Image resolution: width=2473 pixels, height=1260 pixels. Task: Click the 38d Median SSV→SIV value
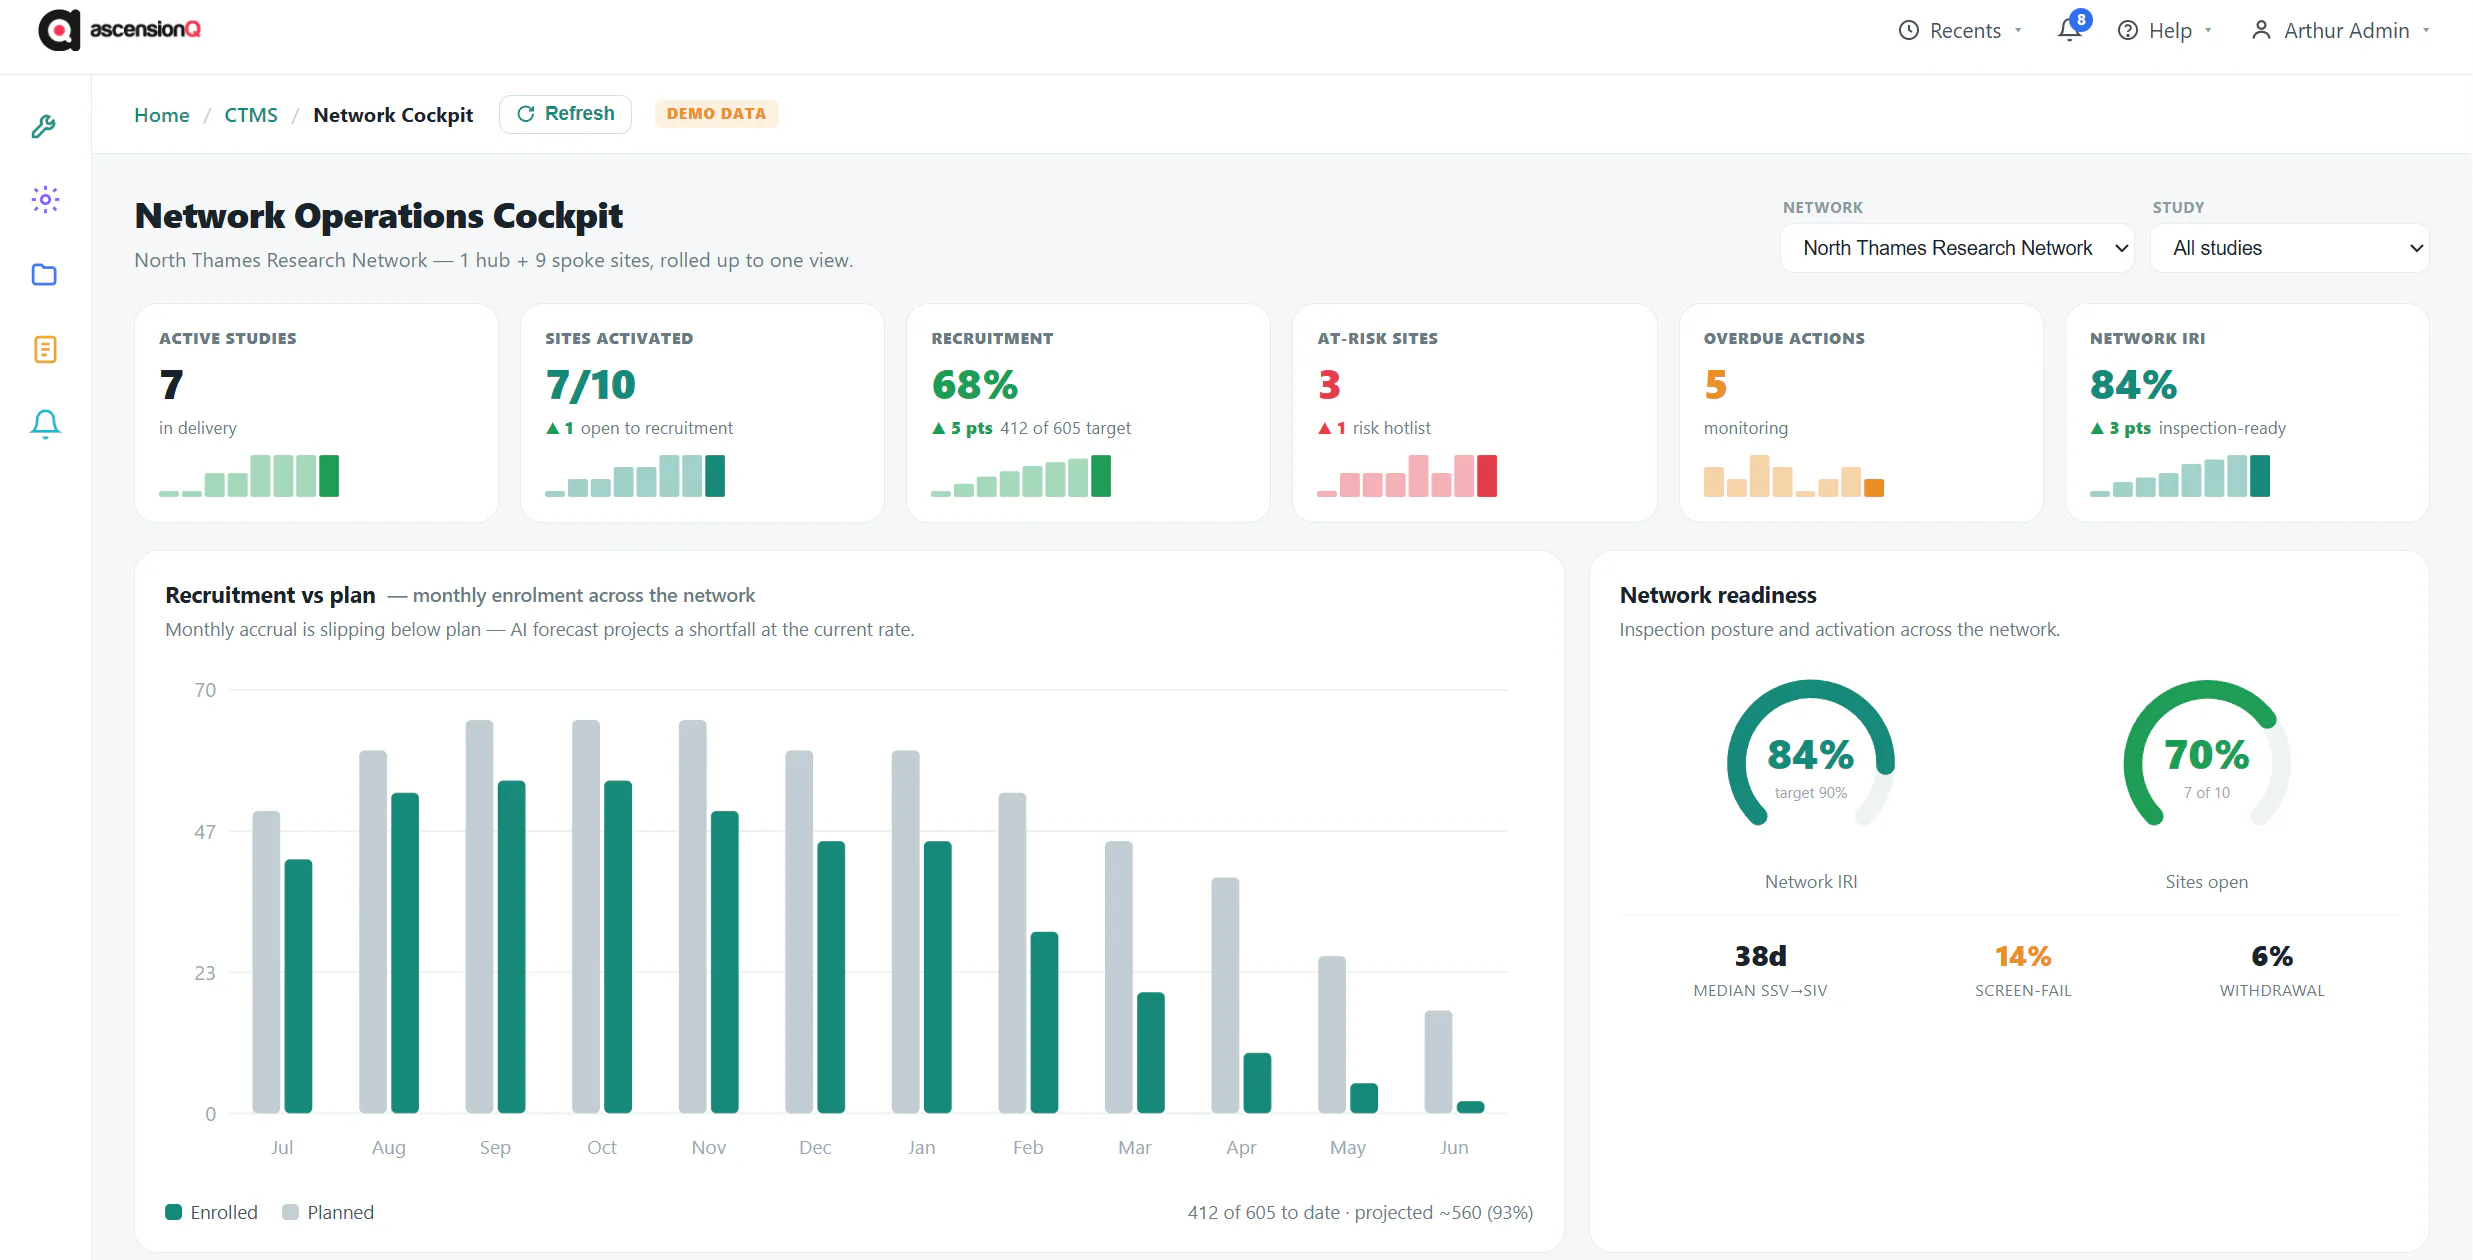coord(1760,956)
